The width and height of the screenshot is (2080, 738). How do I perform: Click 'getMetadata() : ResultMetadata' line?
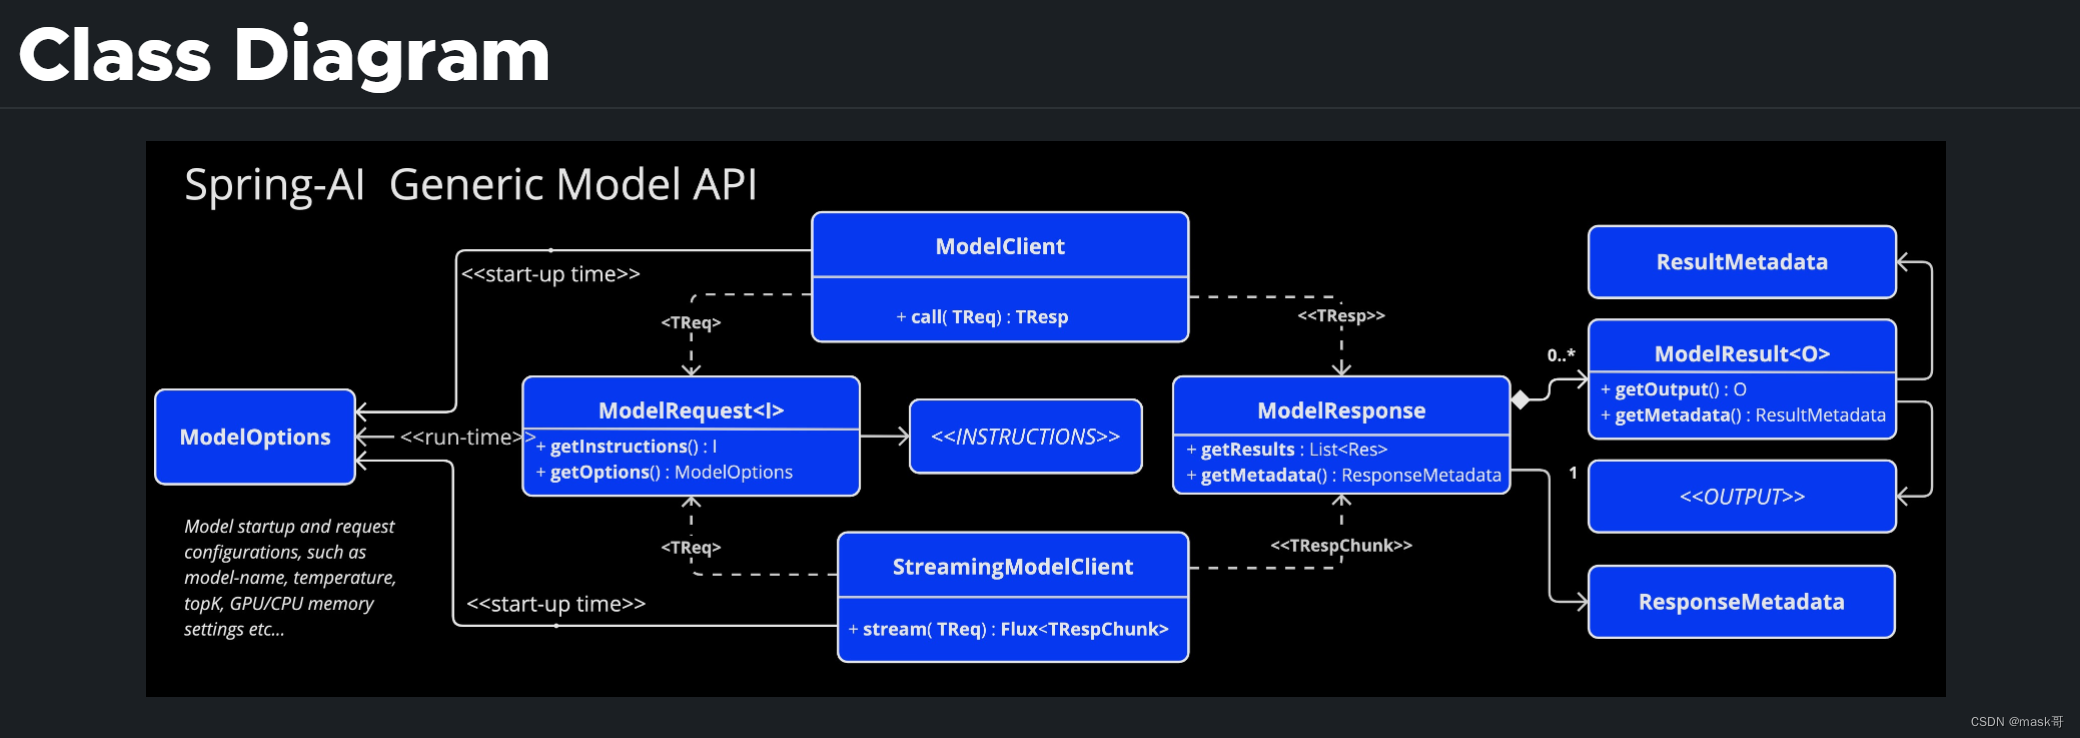(x=1743, y=415)
